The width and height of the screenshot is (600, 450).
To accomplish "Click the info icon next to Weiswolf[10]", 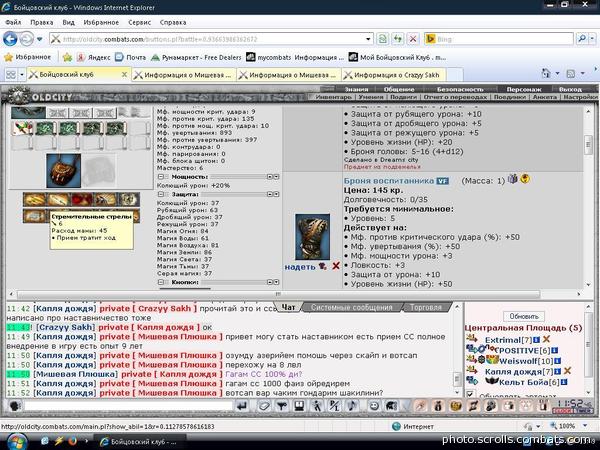I will coord(558,361).
